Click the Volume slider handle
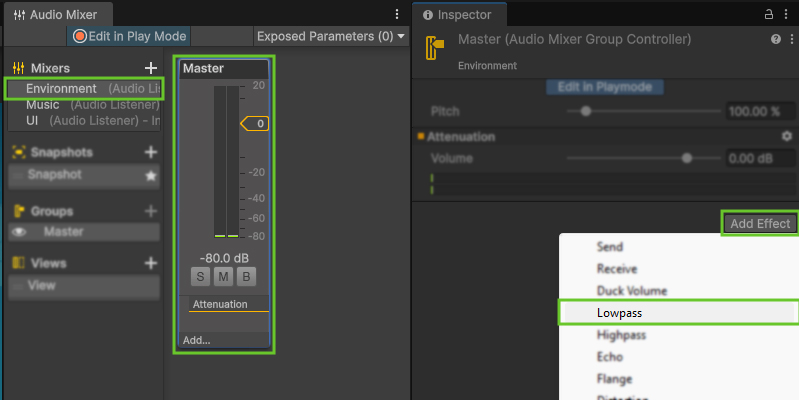799x400 pixels. (686, 158)
